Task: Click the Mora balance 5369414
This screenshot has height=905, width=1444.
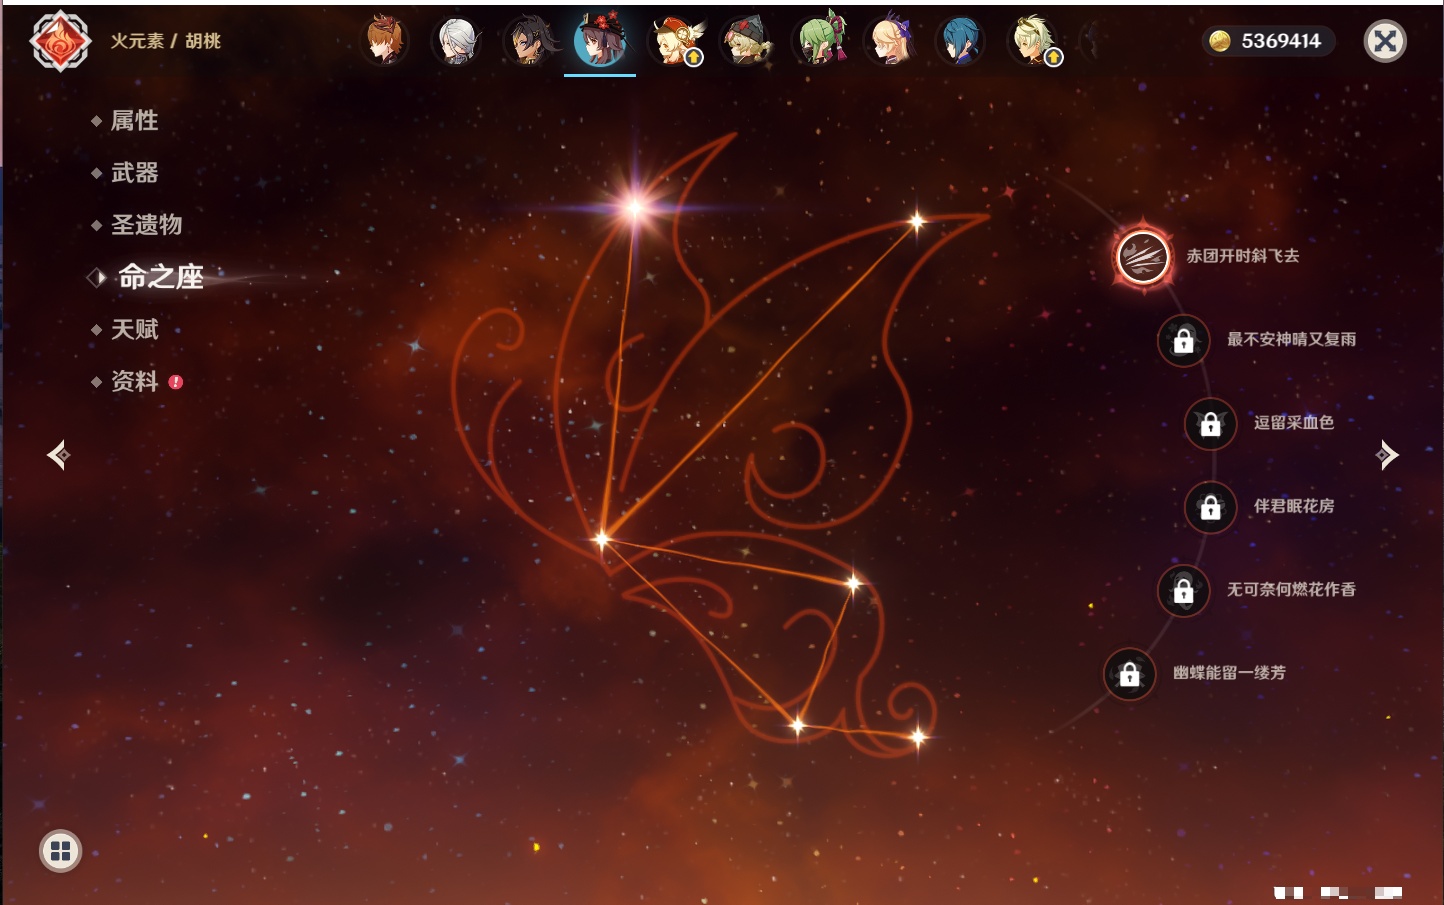Action: point(1281,41)
